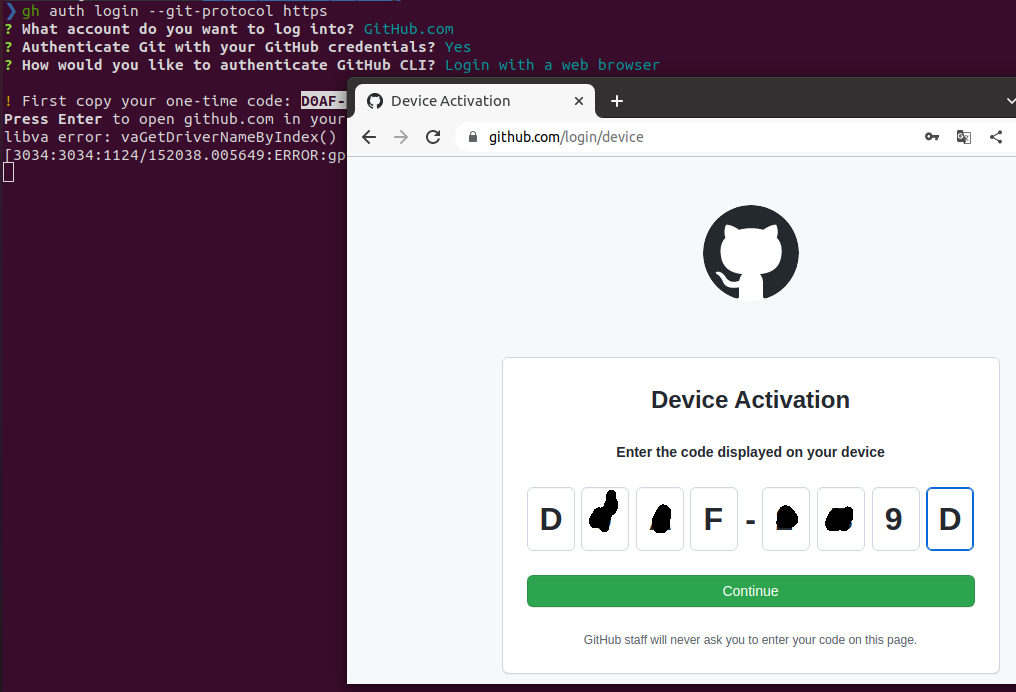Click 'Enter the code displayed on your device'
The width and height of the screenshot is (1016, 692).
click(750, 452)
